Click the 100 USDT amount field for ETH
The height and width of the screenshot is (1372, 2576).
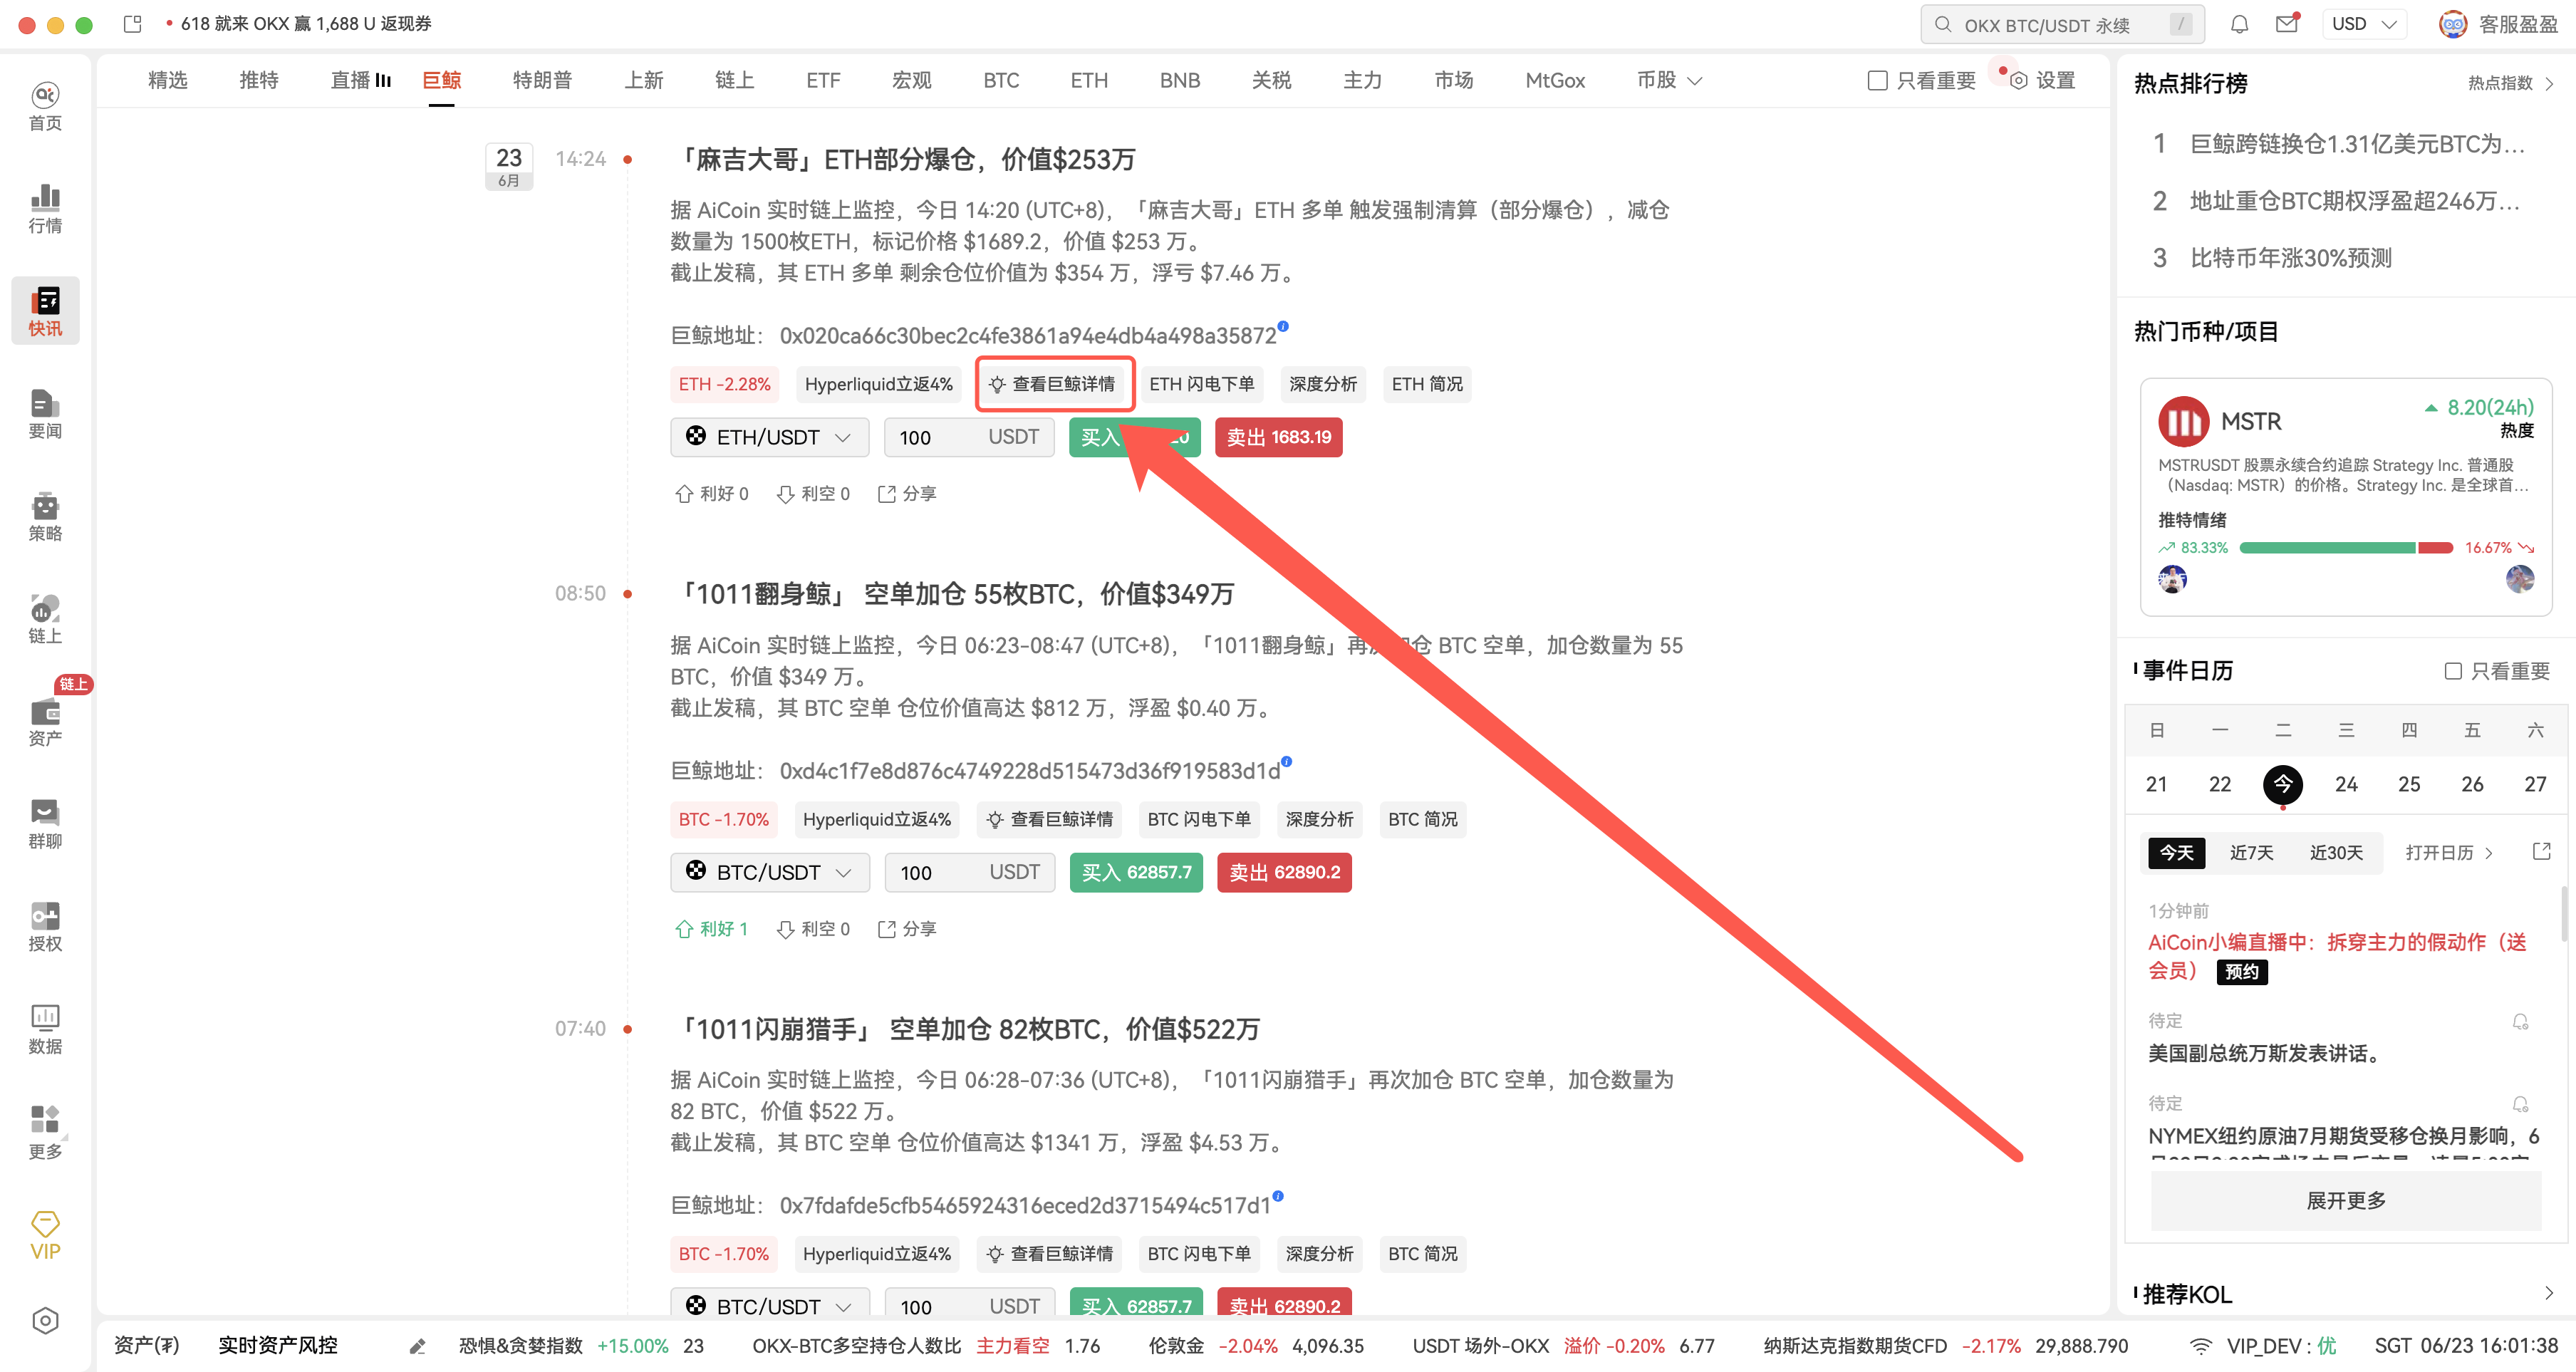coord(969,437)
